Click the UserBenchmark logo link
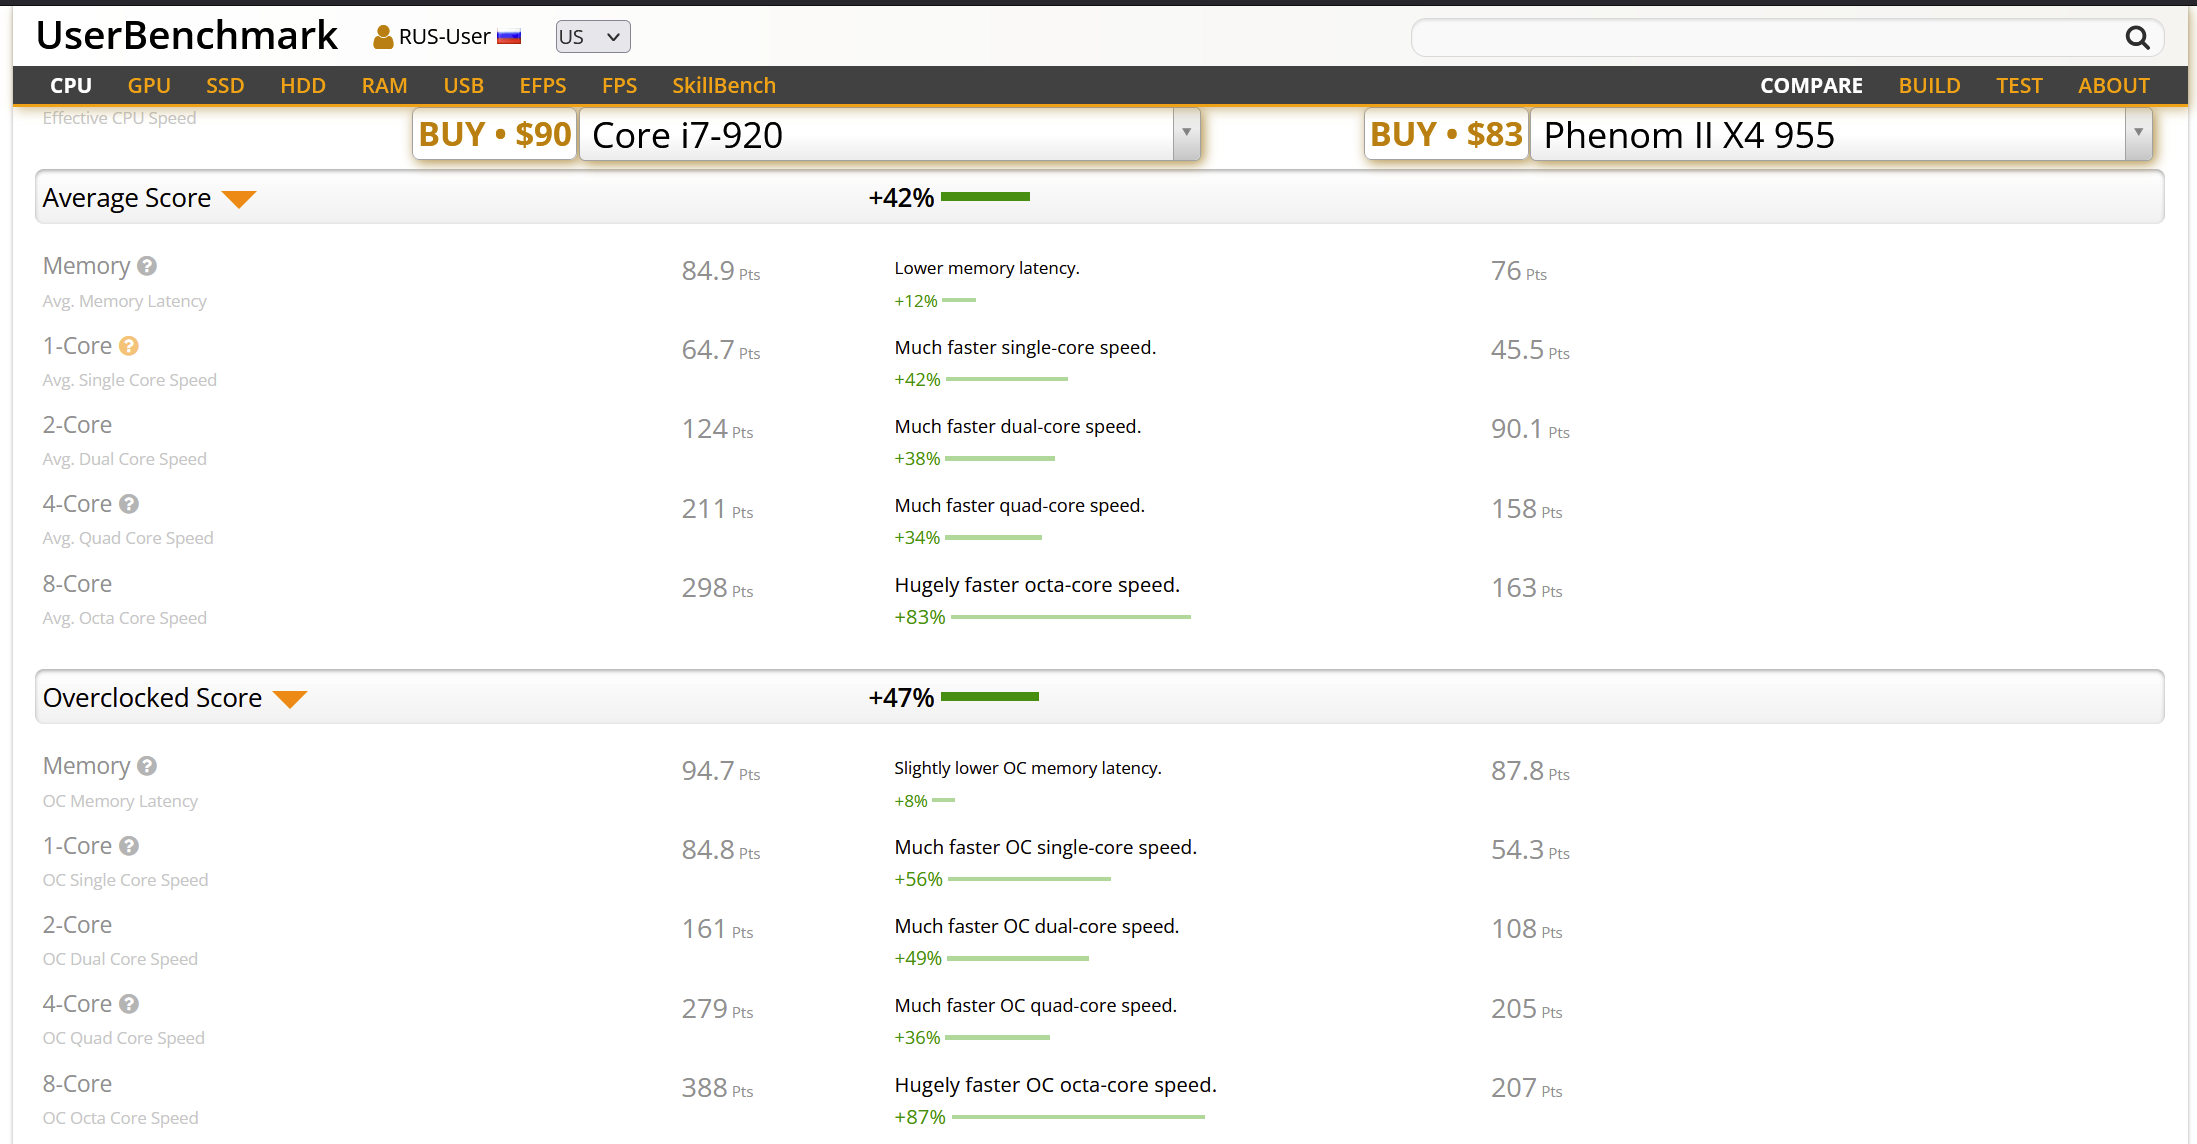Viewport: 2197px width, 1144px height. pos(187,35)
